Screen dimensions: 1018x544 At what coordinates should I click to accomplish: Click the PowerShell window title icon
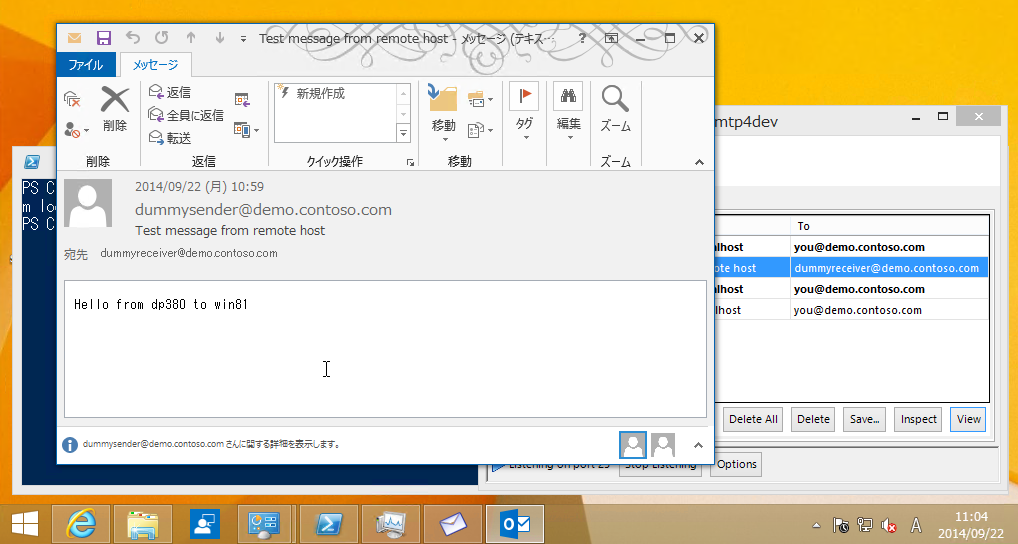coord(32,162)
